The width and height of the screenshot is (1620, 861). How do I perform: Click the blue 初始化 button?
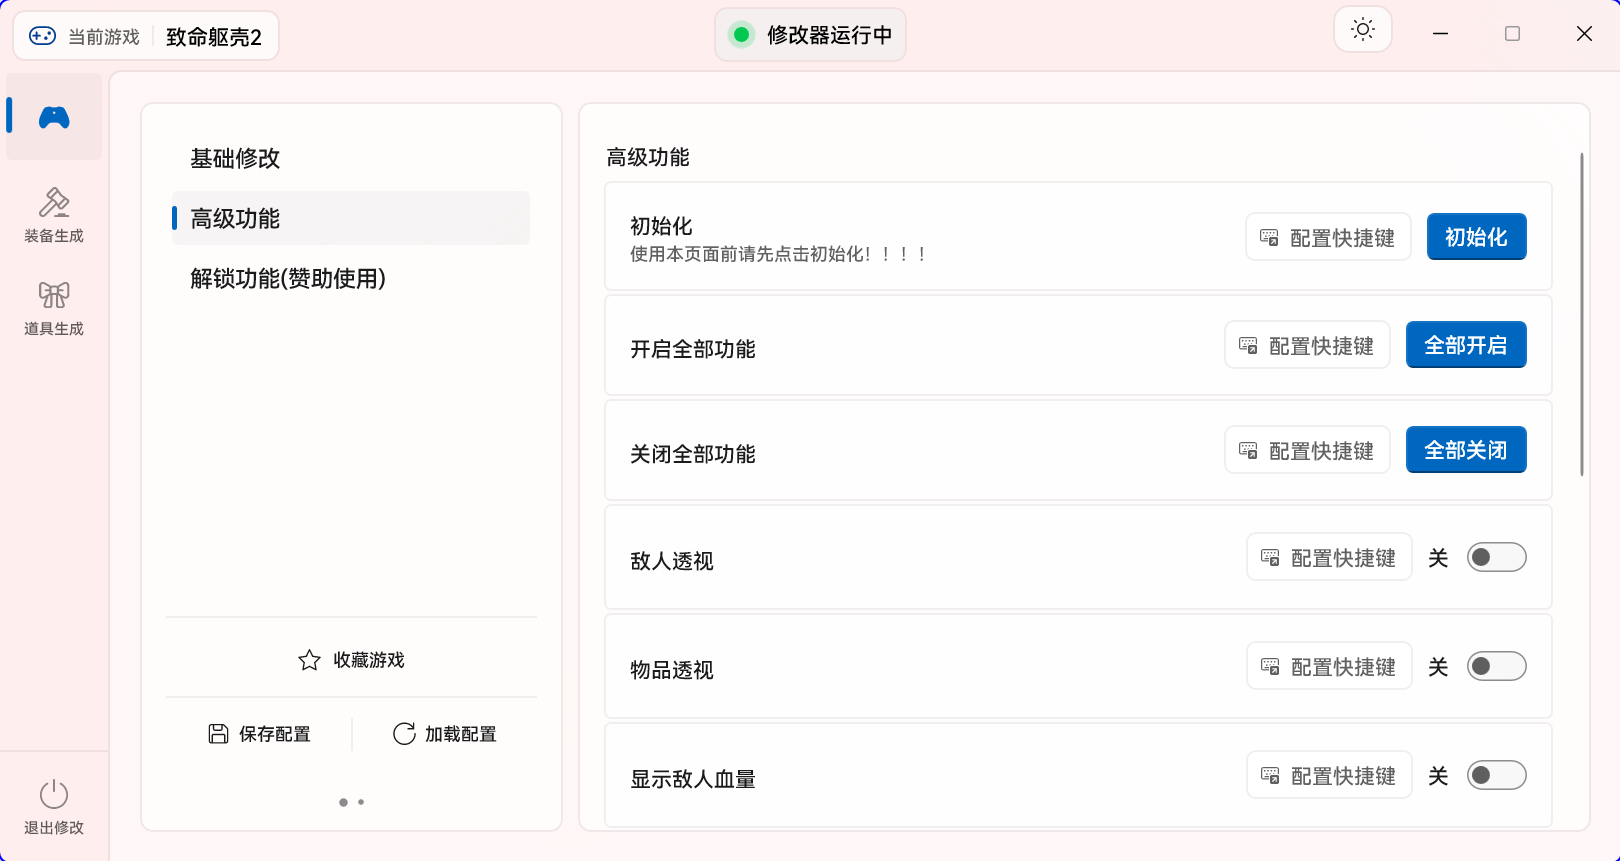(x=1476, y=237)
